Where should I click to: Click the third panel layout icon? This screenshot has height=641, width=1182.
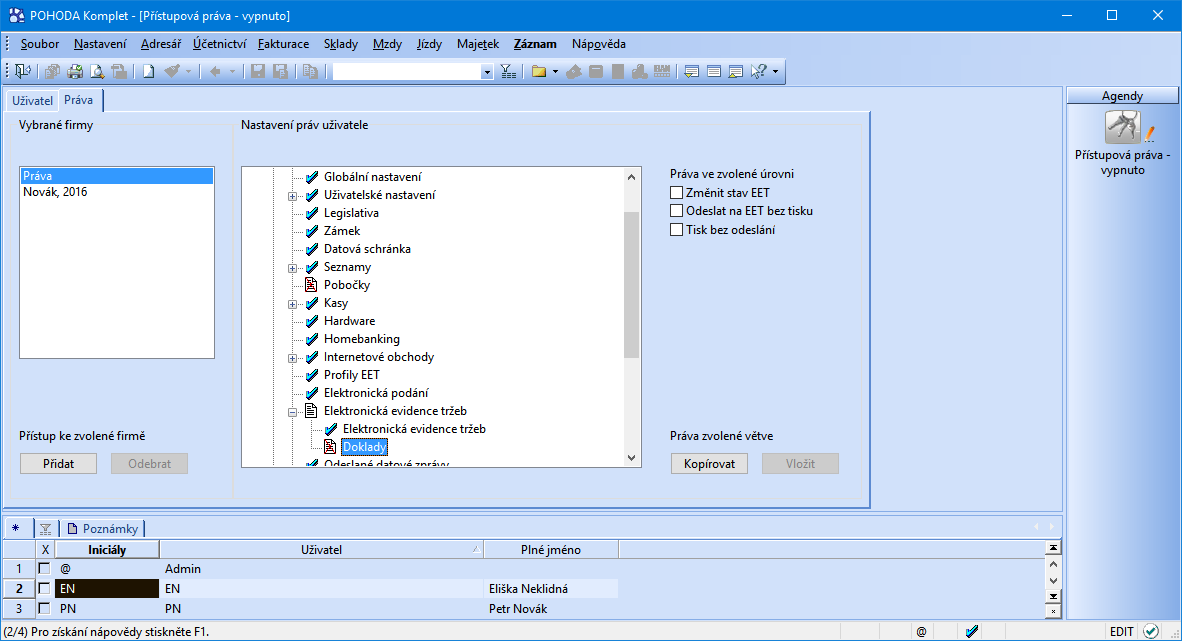[x=736, y=72]
